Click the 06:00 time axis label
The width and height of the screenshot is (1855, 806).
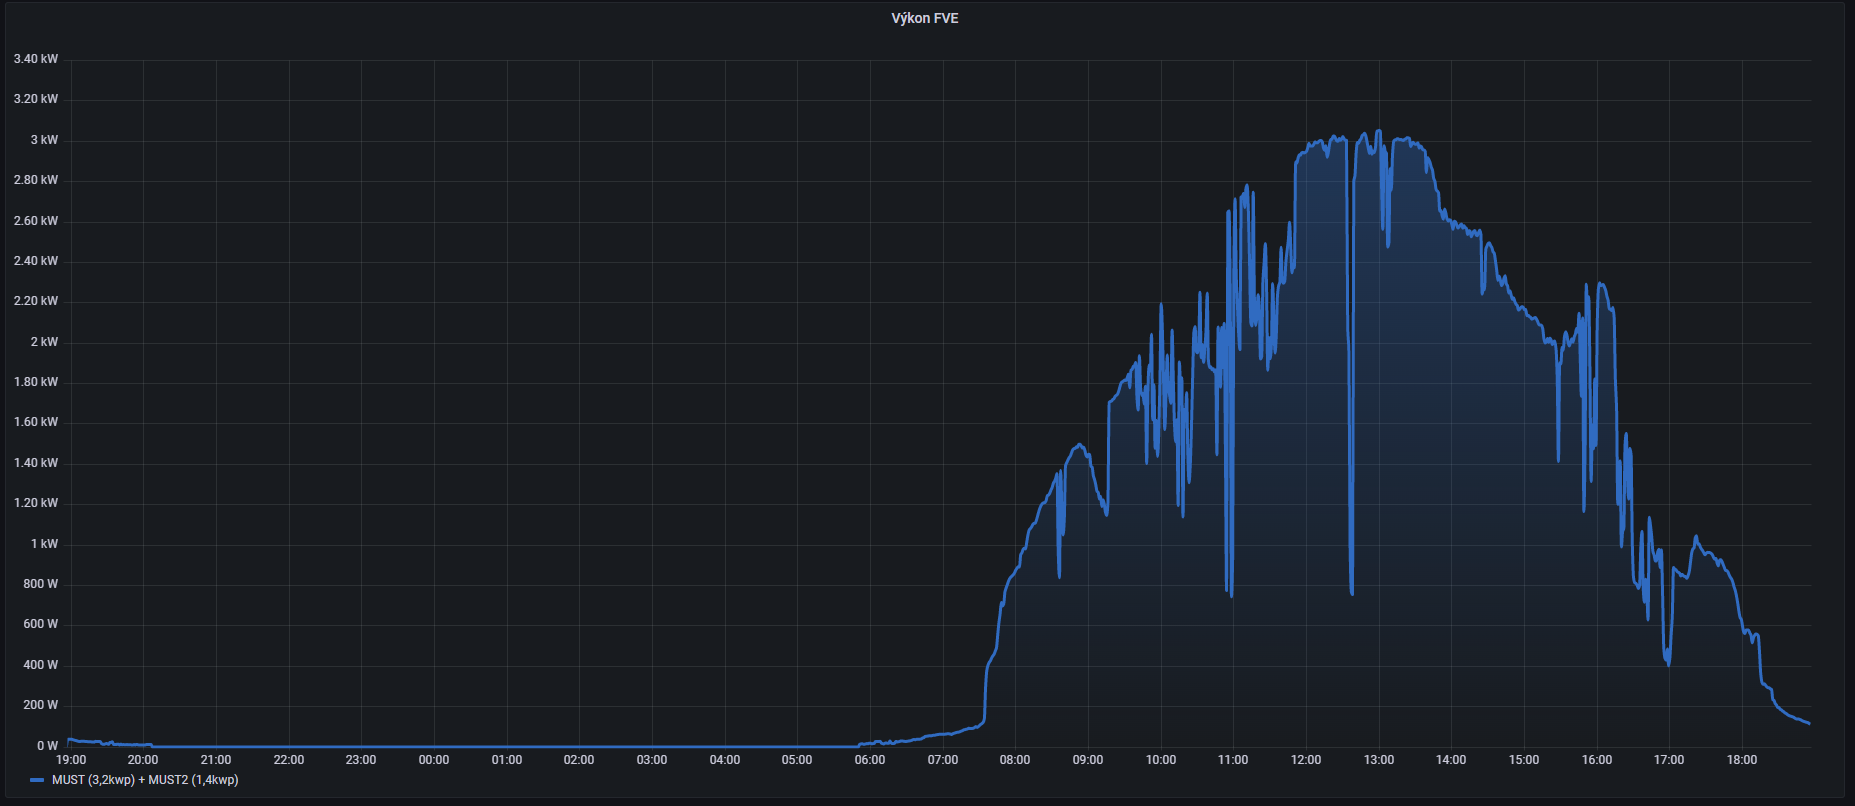869,760
